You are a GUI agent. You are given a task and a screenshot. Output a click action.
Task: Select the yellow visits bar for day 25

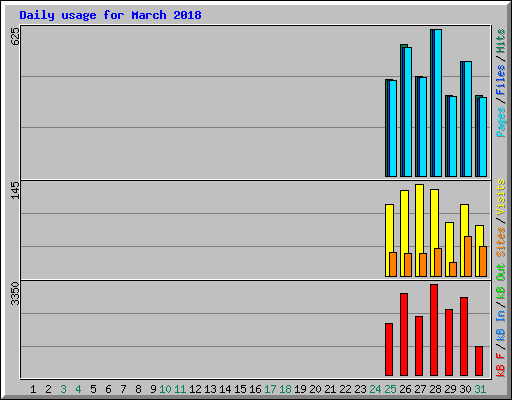(389, 240)
